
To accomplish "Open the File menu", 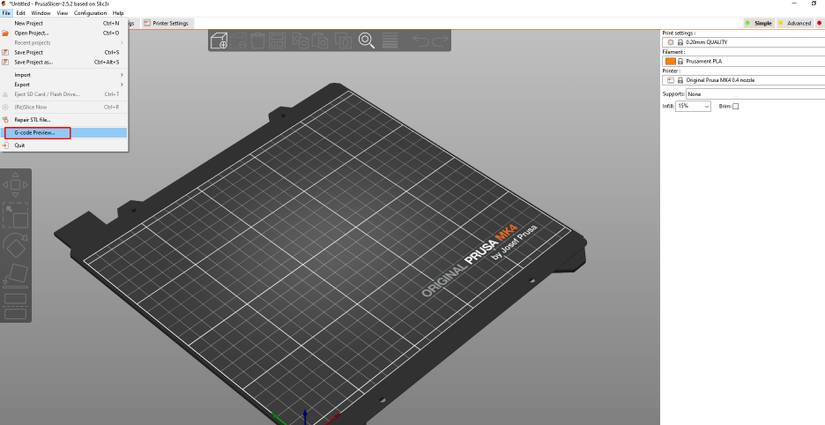I will point(6,13).
